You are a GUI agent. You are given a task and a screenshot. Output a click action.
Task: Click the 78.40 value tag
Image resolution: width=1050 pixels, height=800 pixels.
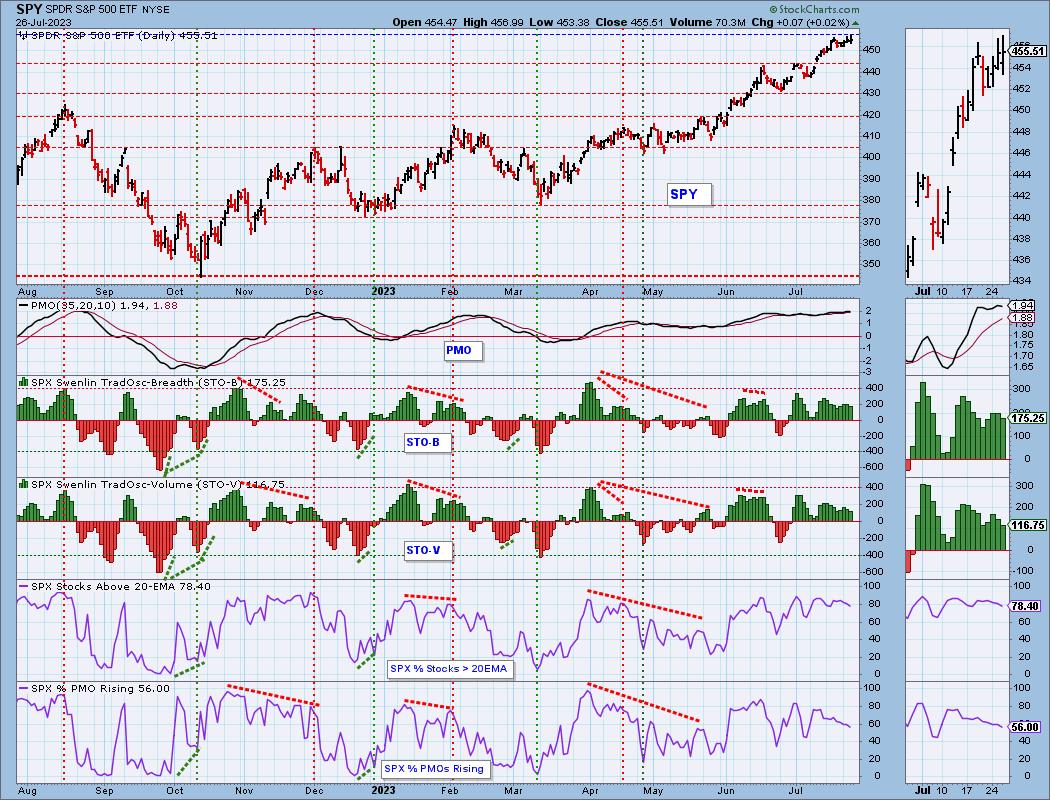(1027, 606)
